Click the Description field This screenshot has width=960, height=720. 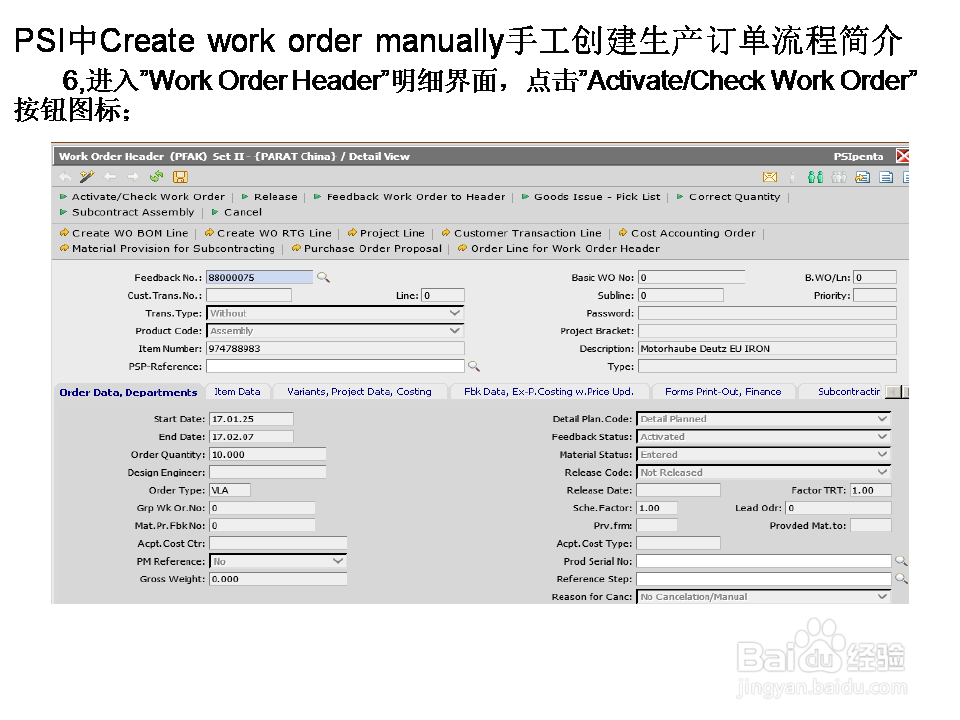tap(767, 348)
